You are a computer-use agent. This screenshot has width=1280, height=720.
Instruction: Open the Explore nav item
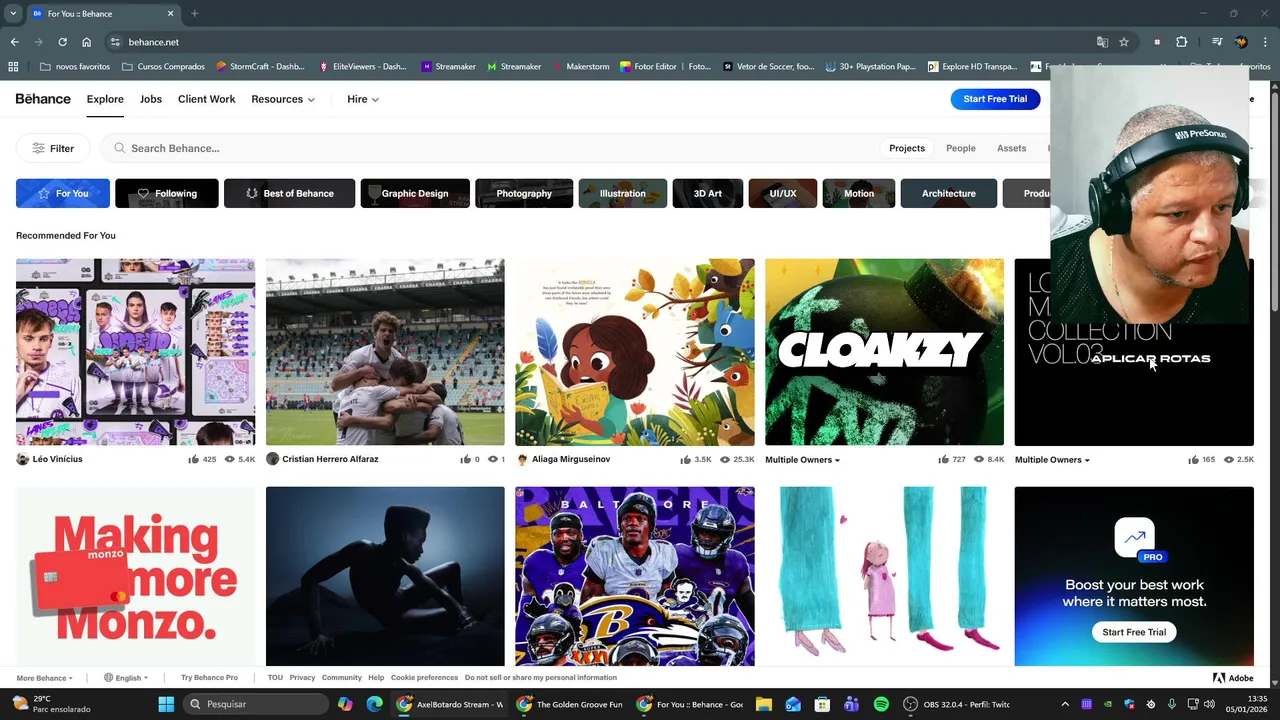coord(105,99)
